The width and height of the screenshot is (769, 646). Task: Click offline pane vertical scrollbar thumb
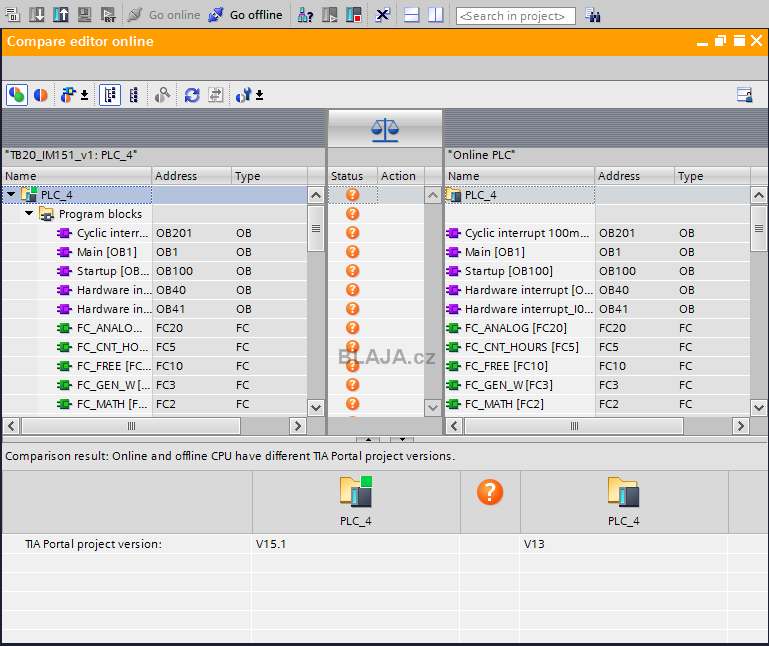tap(316, 229)
